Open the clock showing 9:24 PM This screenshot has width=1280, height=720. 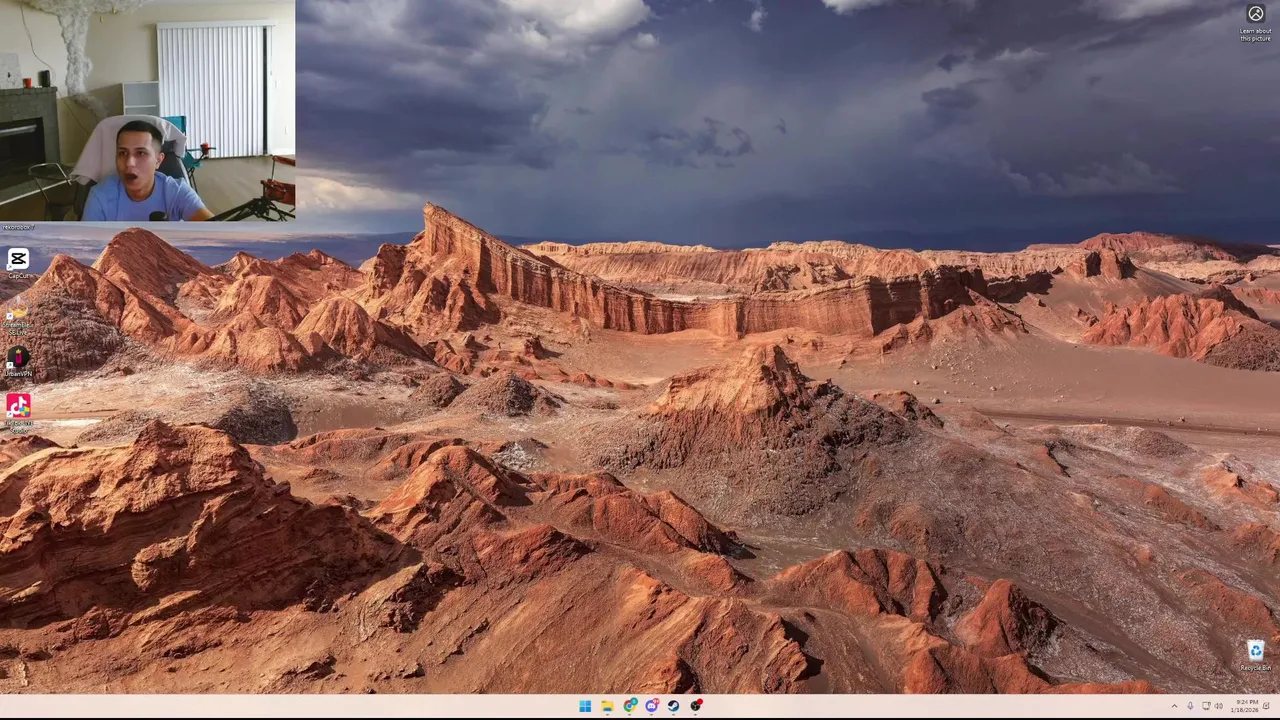[x=1246, y=706]
